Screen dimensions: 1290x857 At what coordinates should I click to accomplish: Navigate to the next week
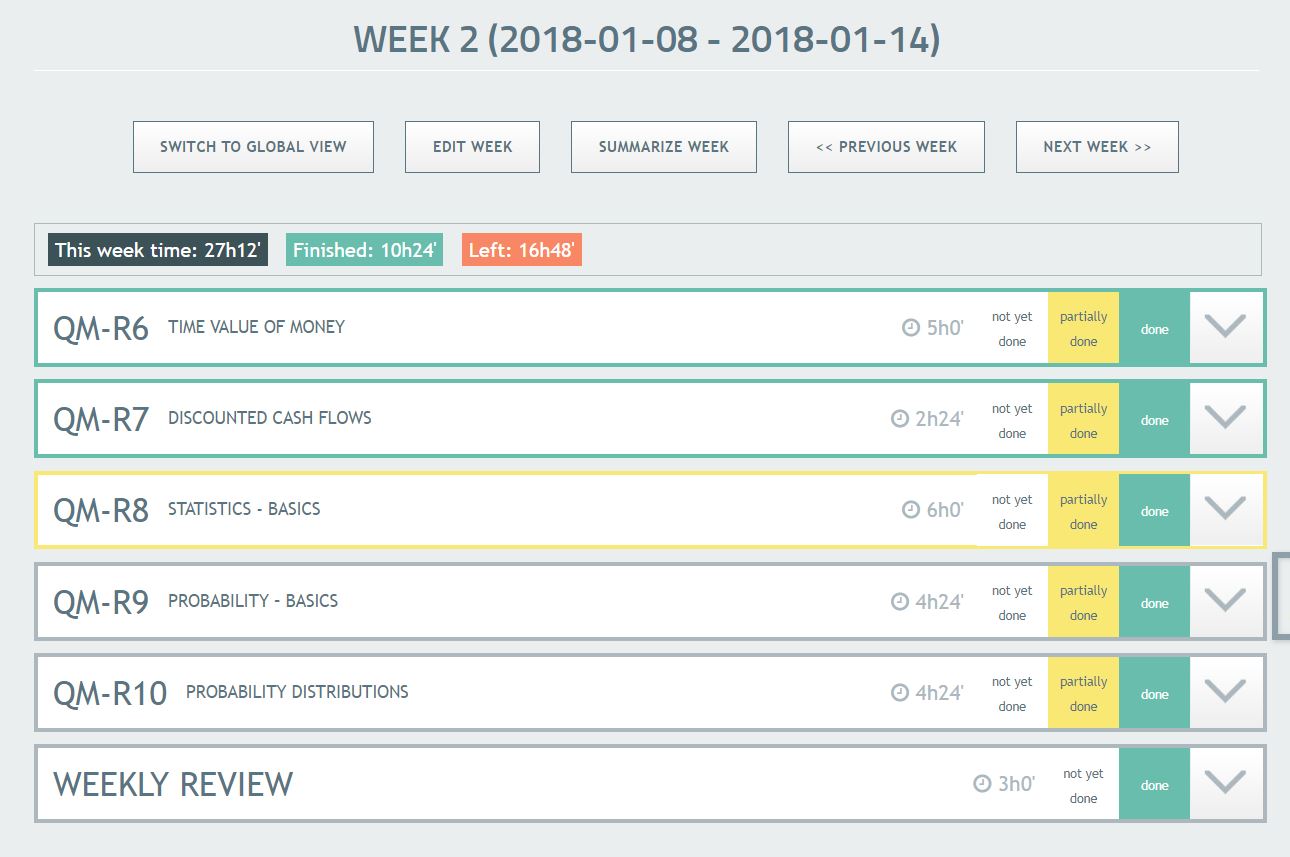coord(1097,147)
